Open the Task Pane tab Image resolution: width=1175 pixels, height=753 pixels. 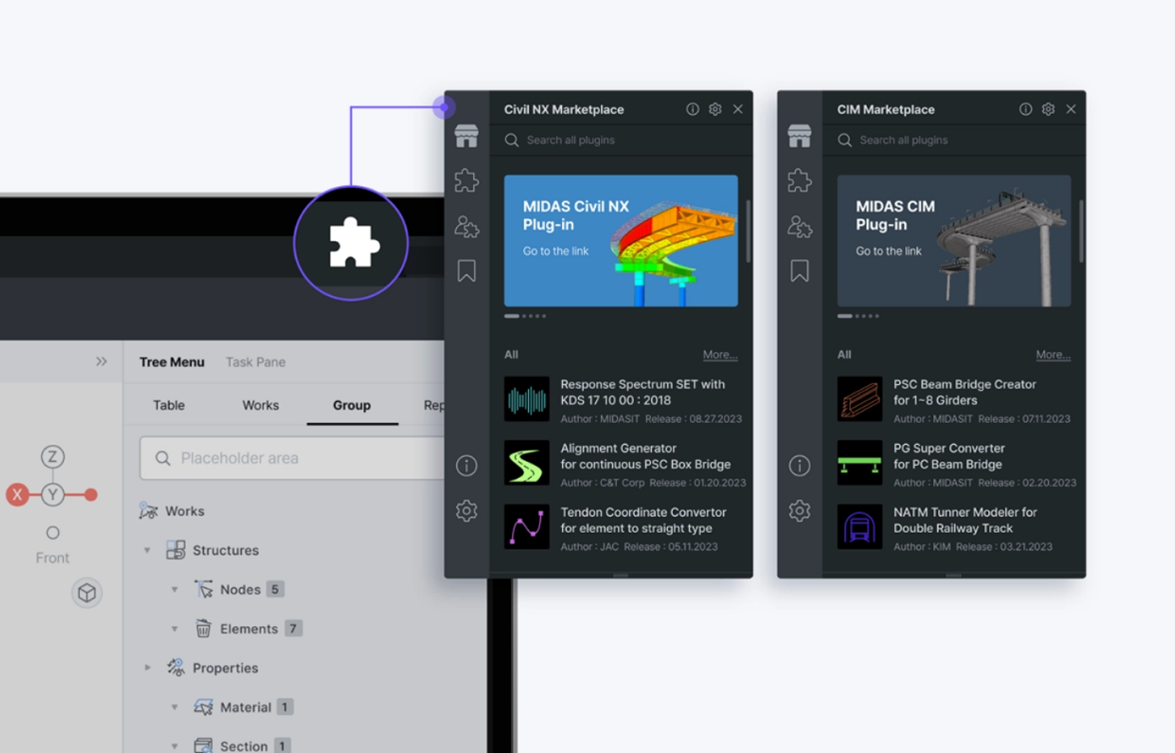255,362
